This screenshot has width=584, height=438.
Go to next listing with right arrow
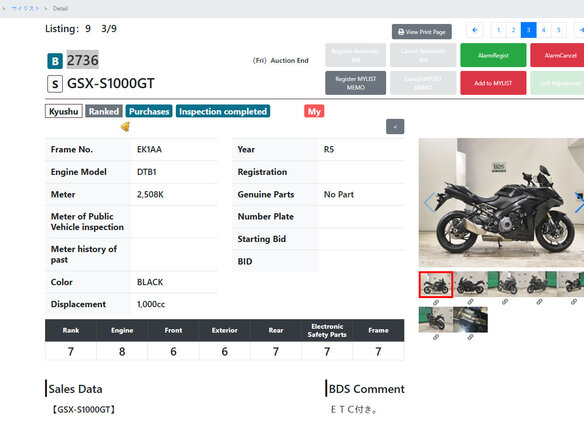coord(580,30)
